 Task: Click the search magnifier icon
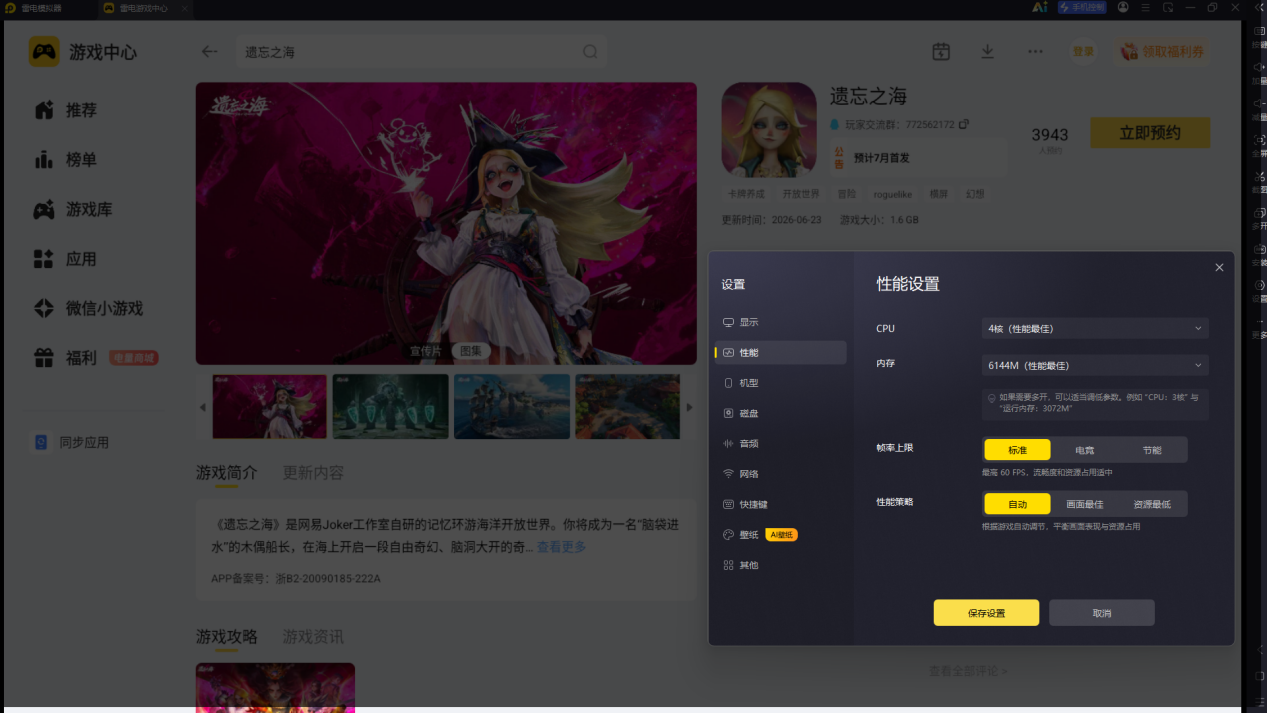tap(590, 52)
